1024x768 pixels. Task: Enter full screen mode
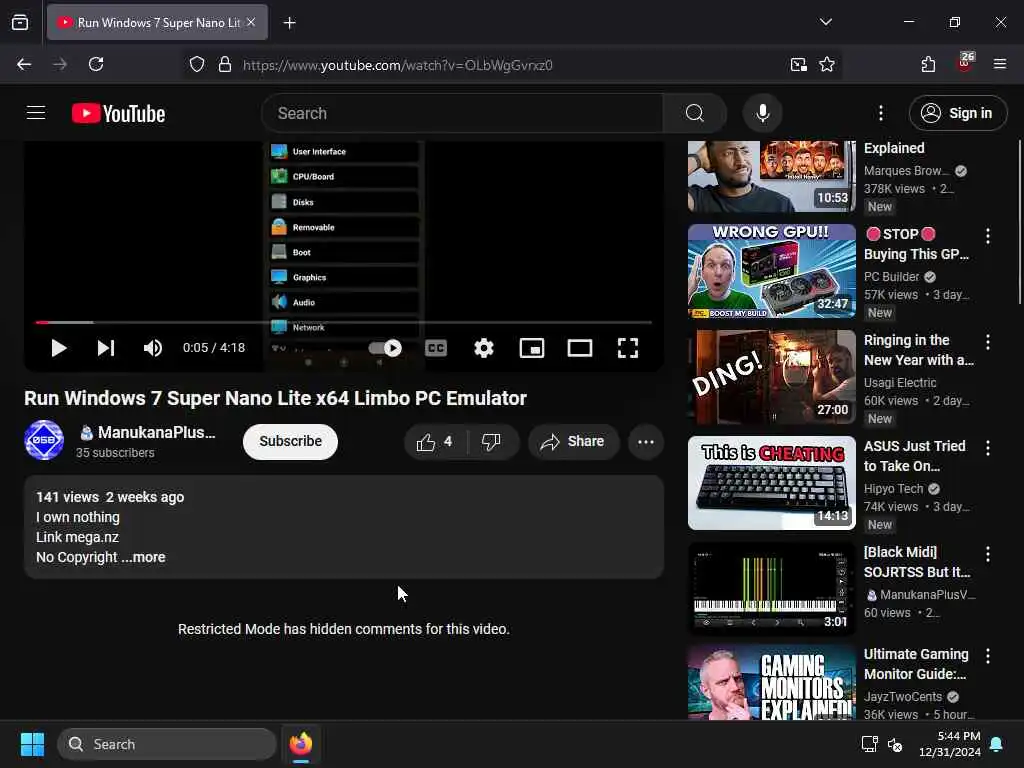click(628, 348)
